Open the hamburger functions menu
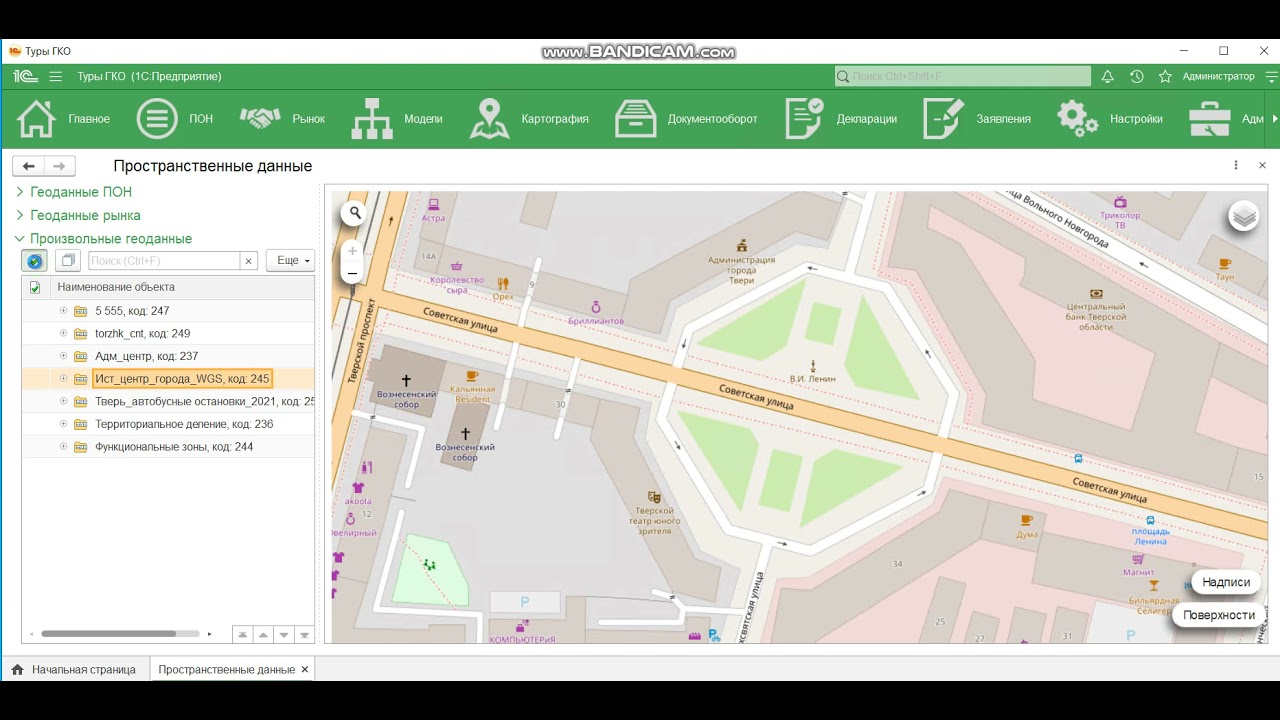Viewport: 1280px width, 720px height. click(x=55, y=76)
